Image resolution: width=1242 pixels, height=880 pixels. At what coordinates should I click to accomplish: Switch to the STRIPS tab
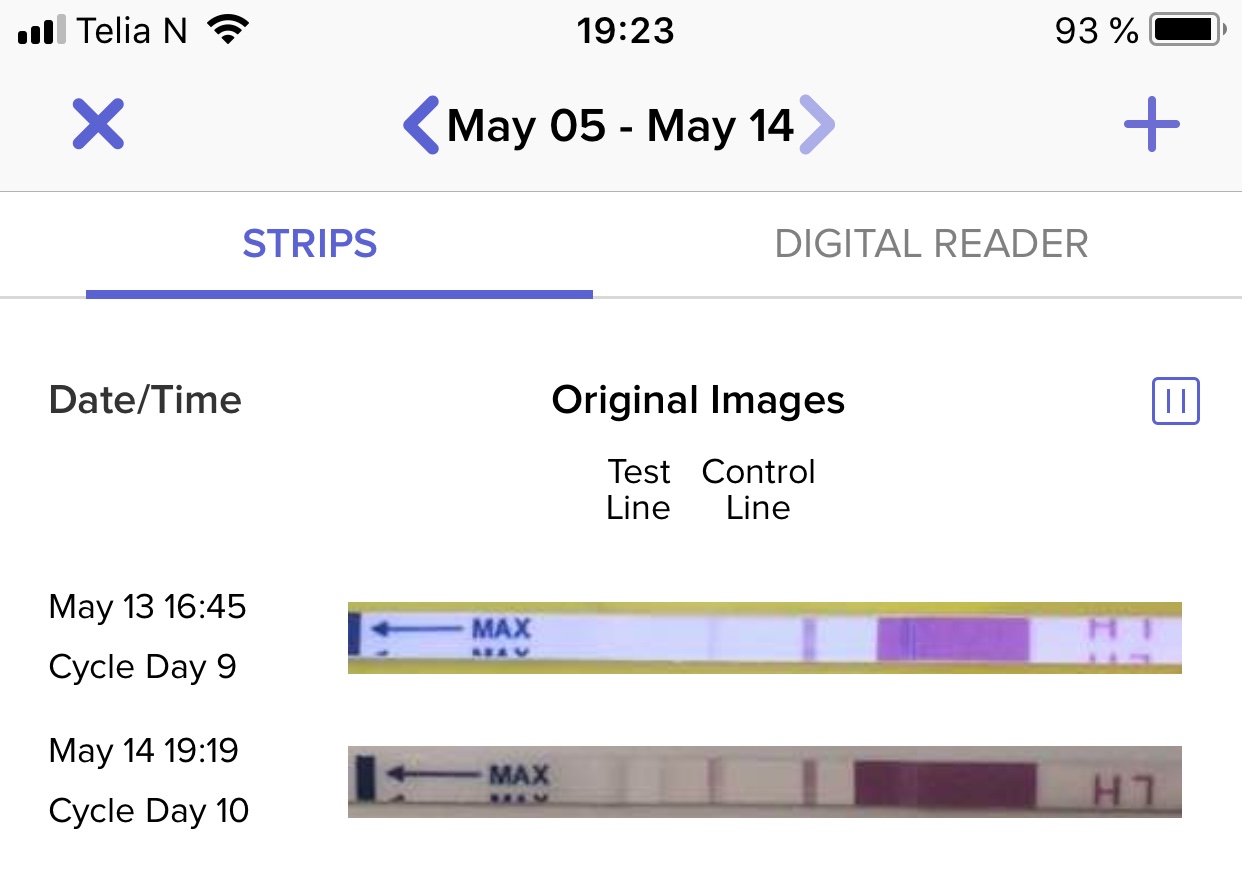tap(310, 245)
